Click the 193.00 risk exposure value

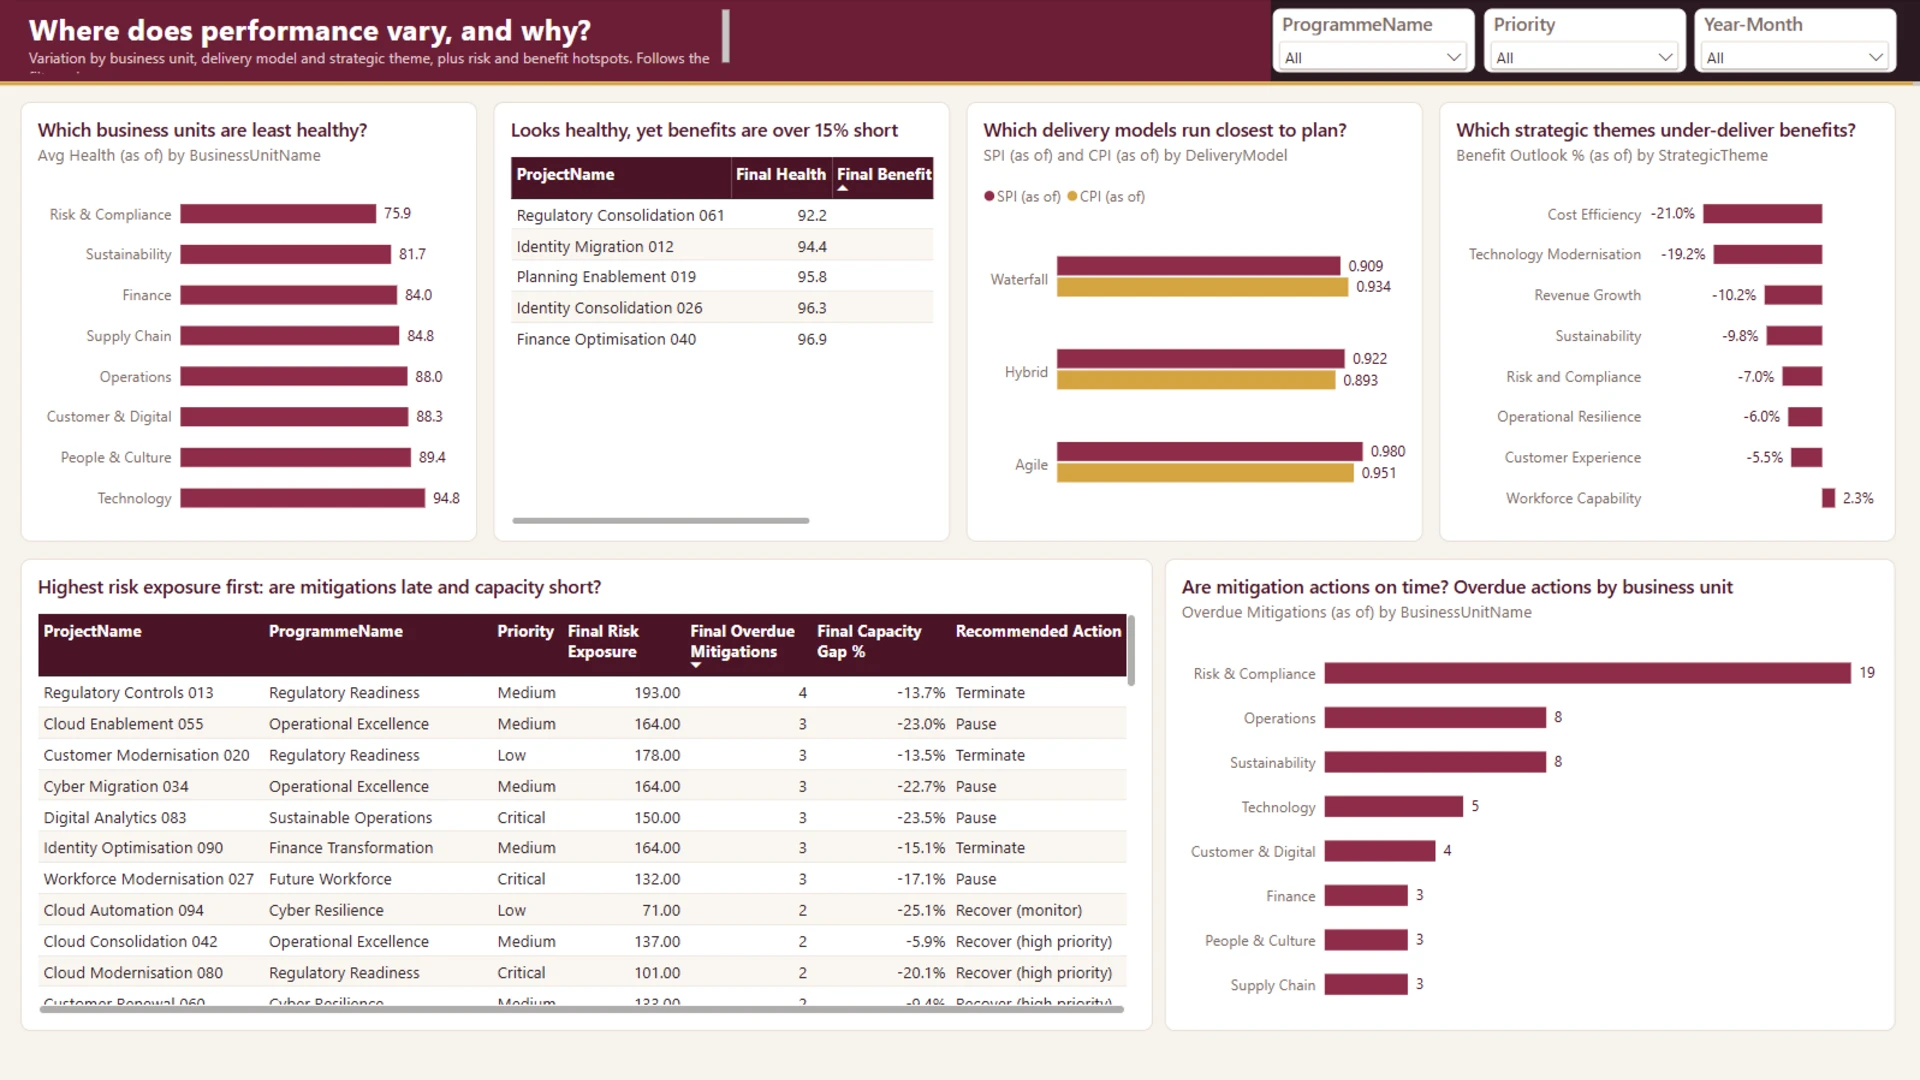[657, 692]
